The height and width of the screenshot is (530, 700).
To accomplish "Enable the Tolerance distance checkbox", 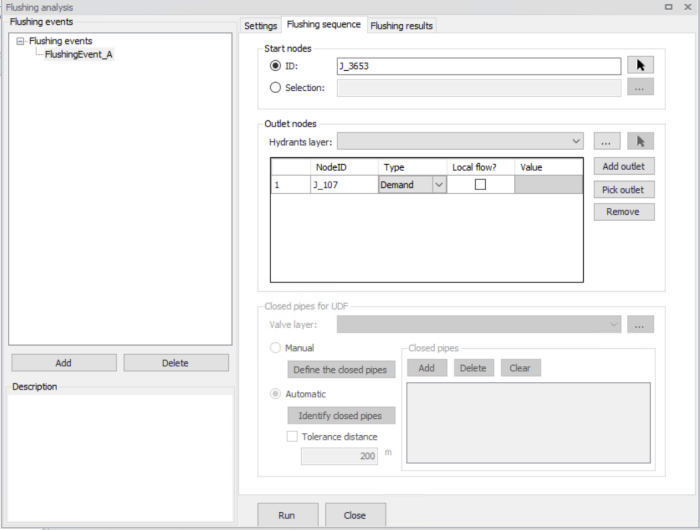I will coord(292,436).
